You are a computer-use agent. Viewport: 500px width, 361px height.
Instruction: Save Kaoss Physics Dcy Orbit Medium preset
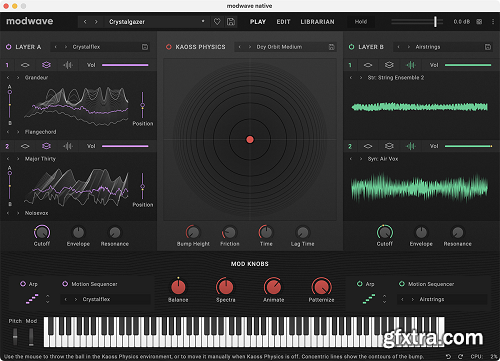point(332,47)
